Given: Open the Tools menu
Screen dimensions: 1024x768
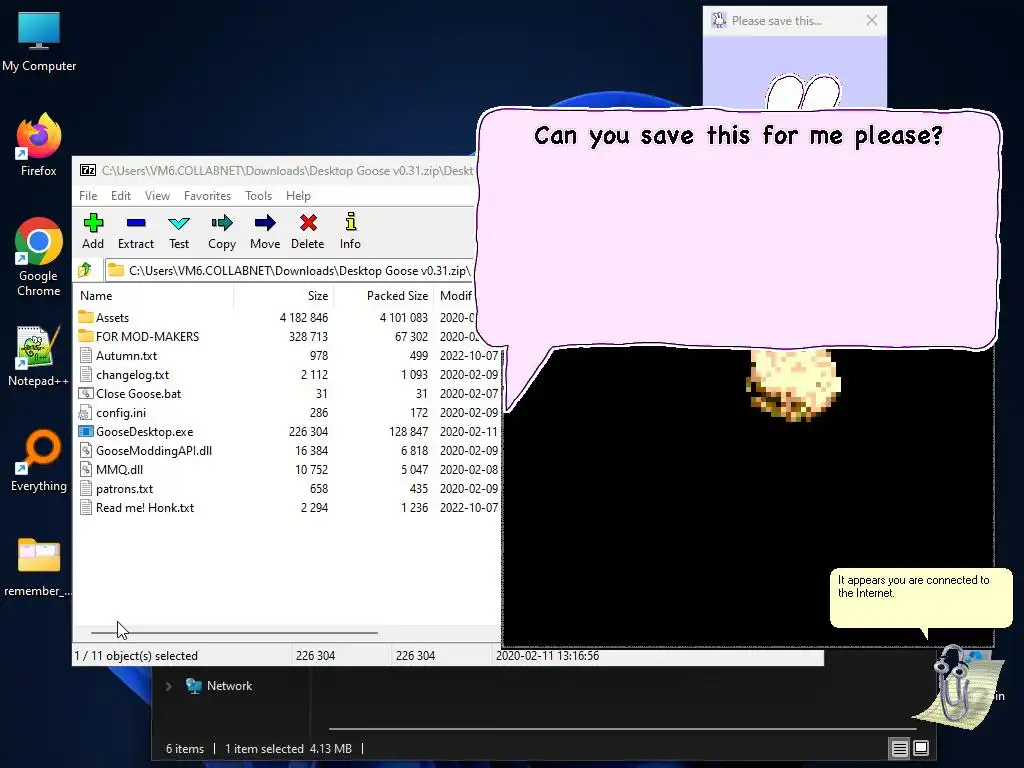Looking at the screenshot, I should tap(259, 196).
